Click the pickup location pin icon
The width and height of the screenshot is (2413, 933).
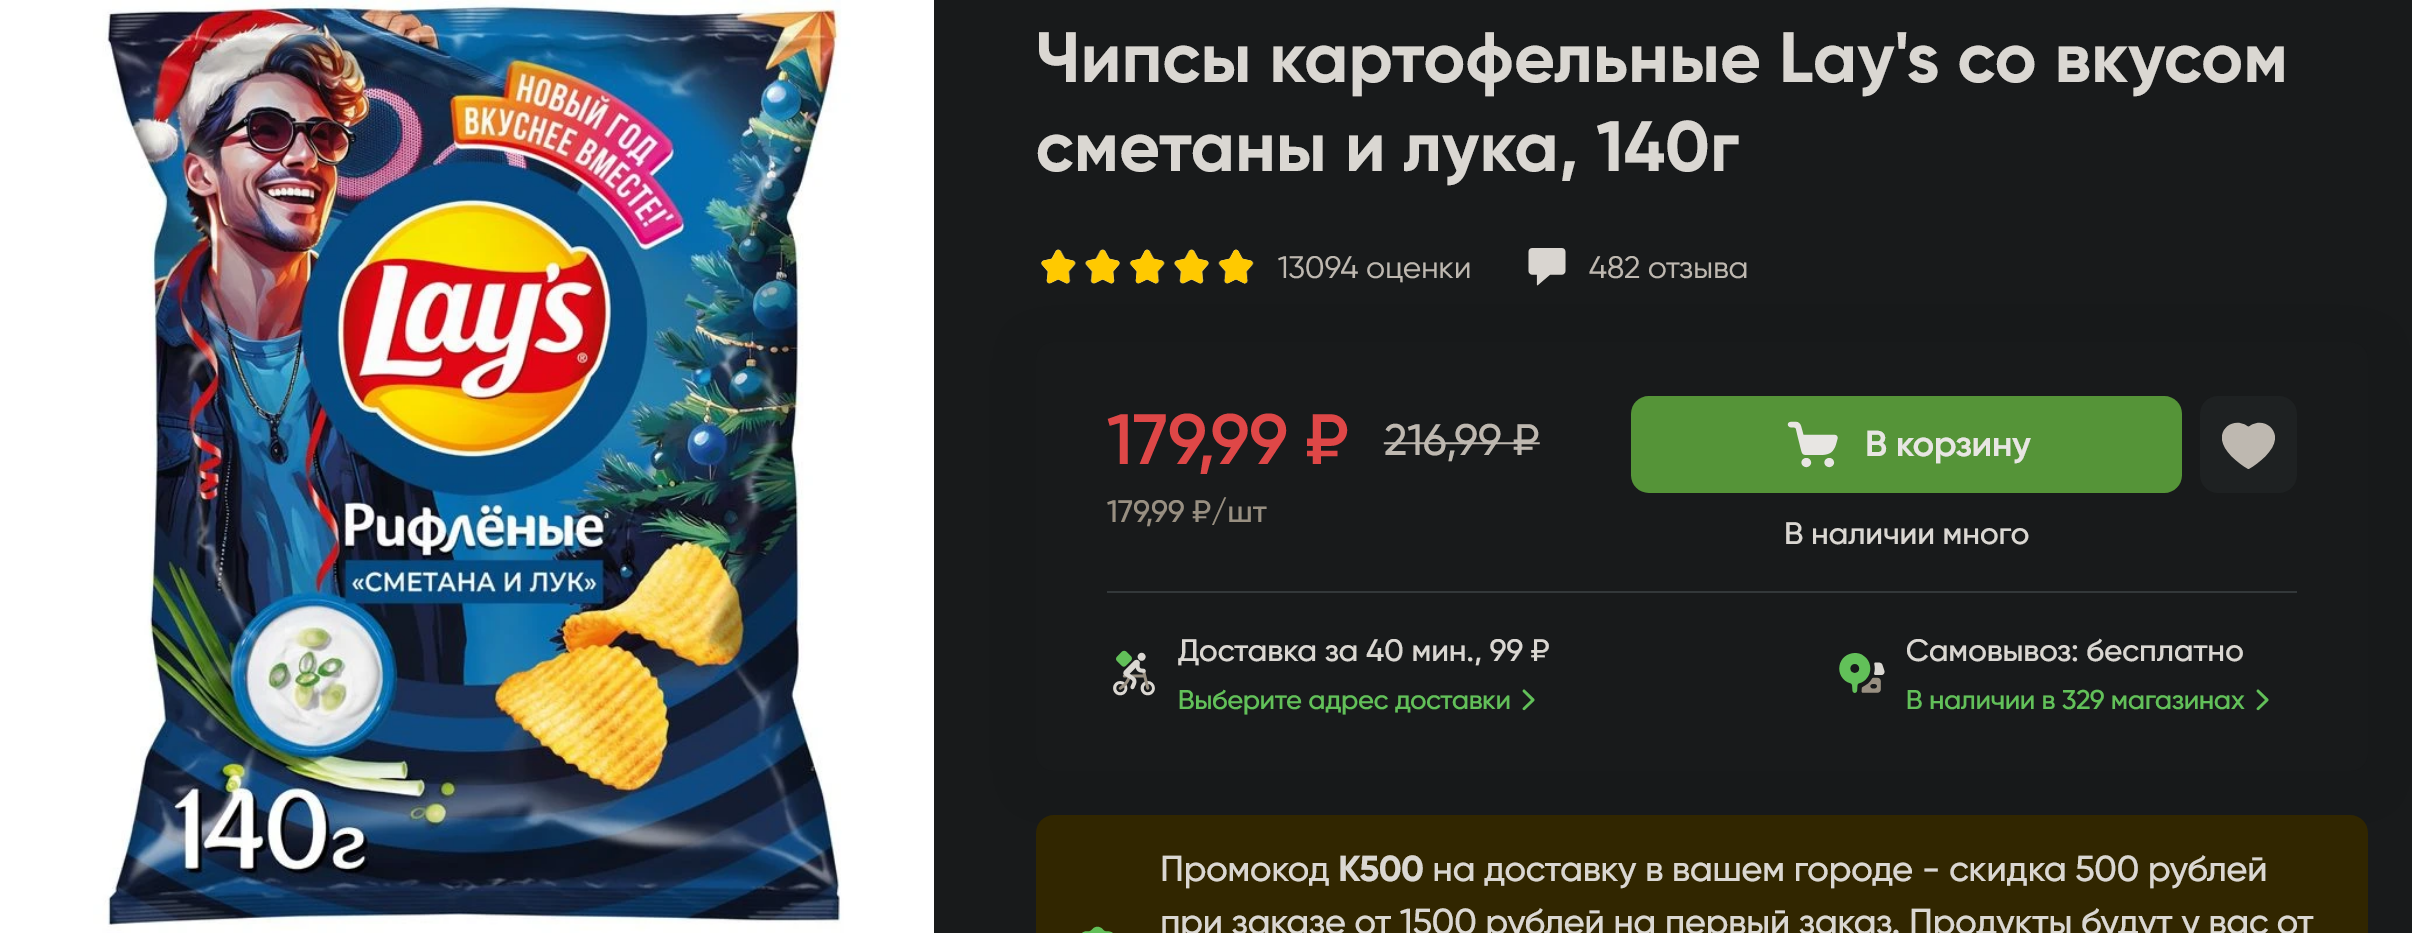pyautogui.click(x=1861, y=673)
